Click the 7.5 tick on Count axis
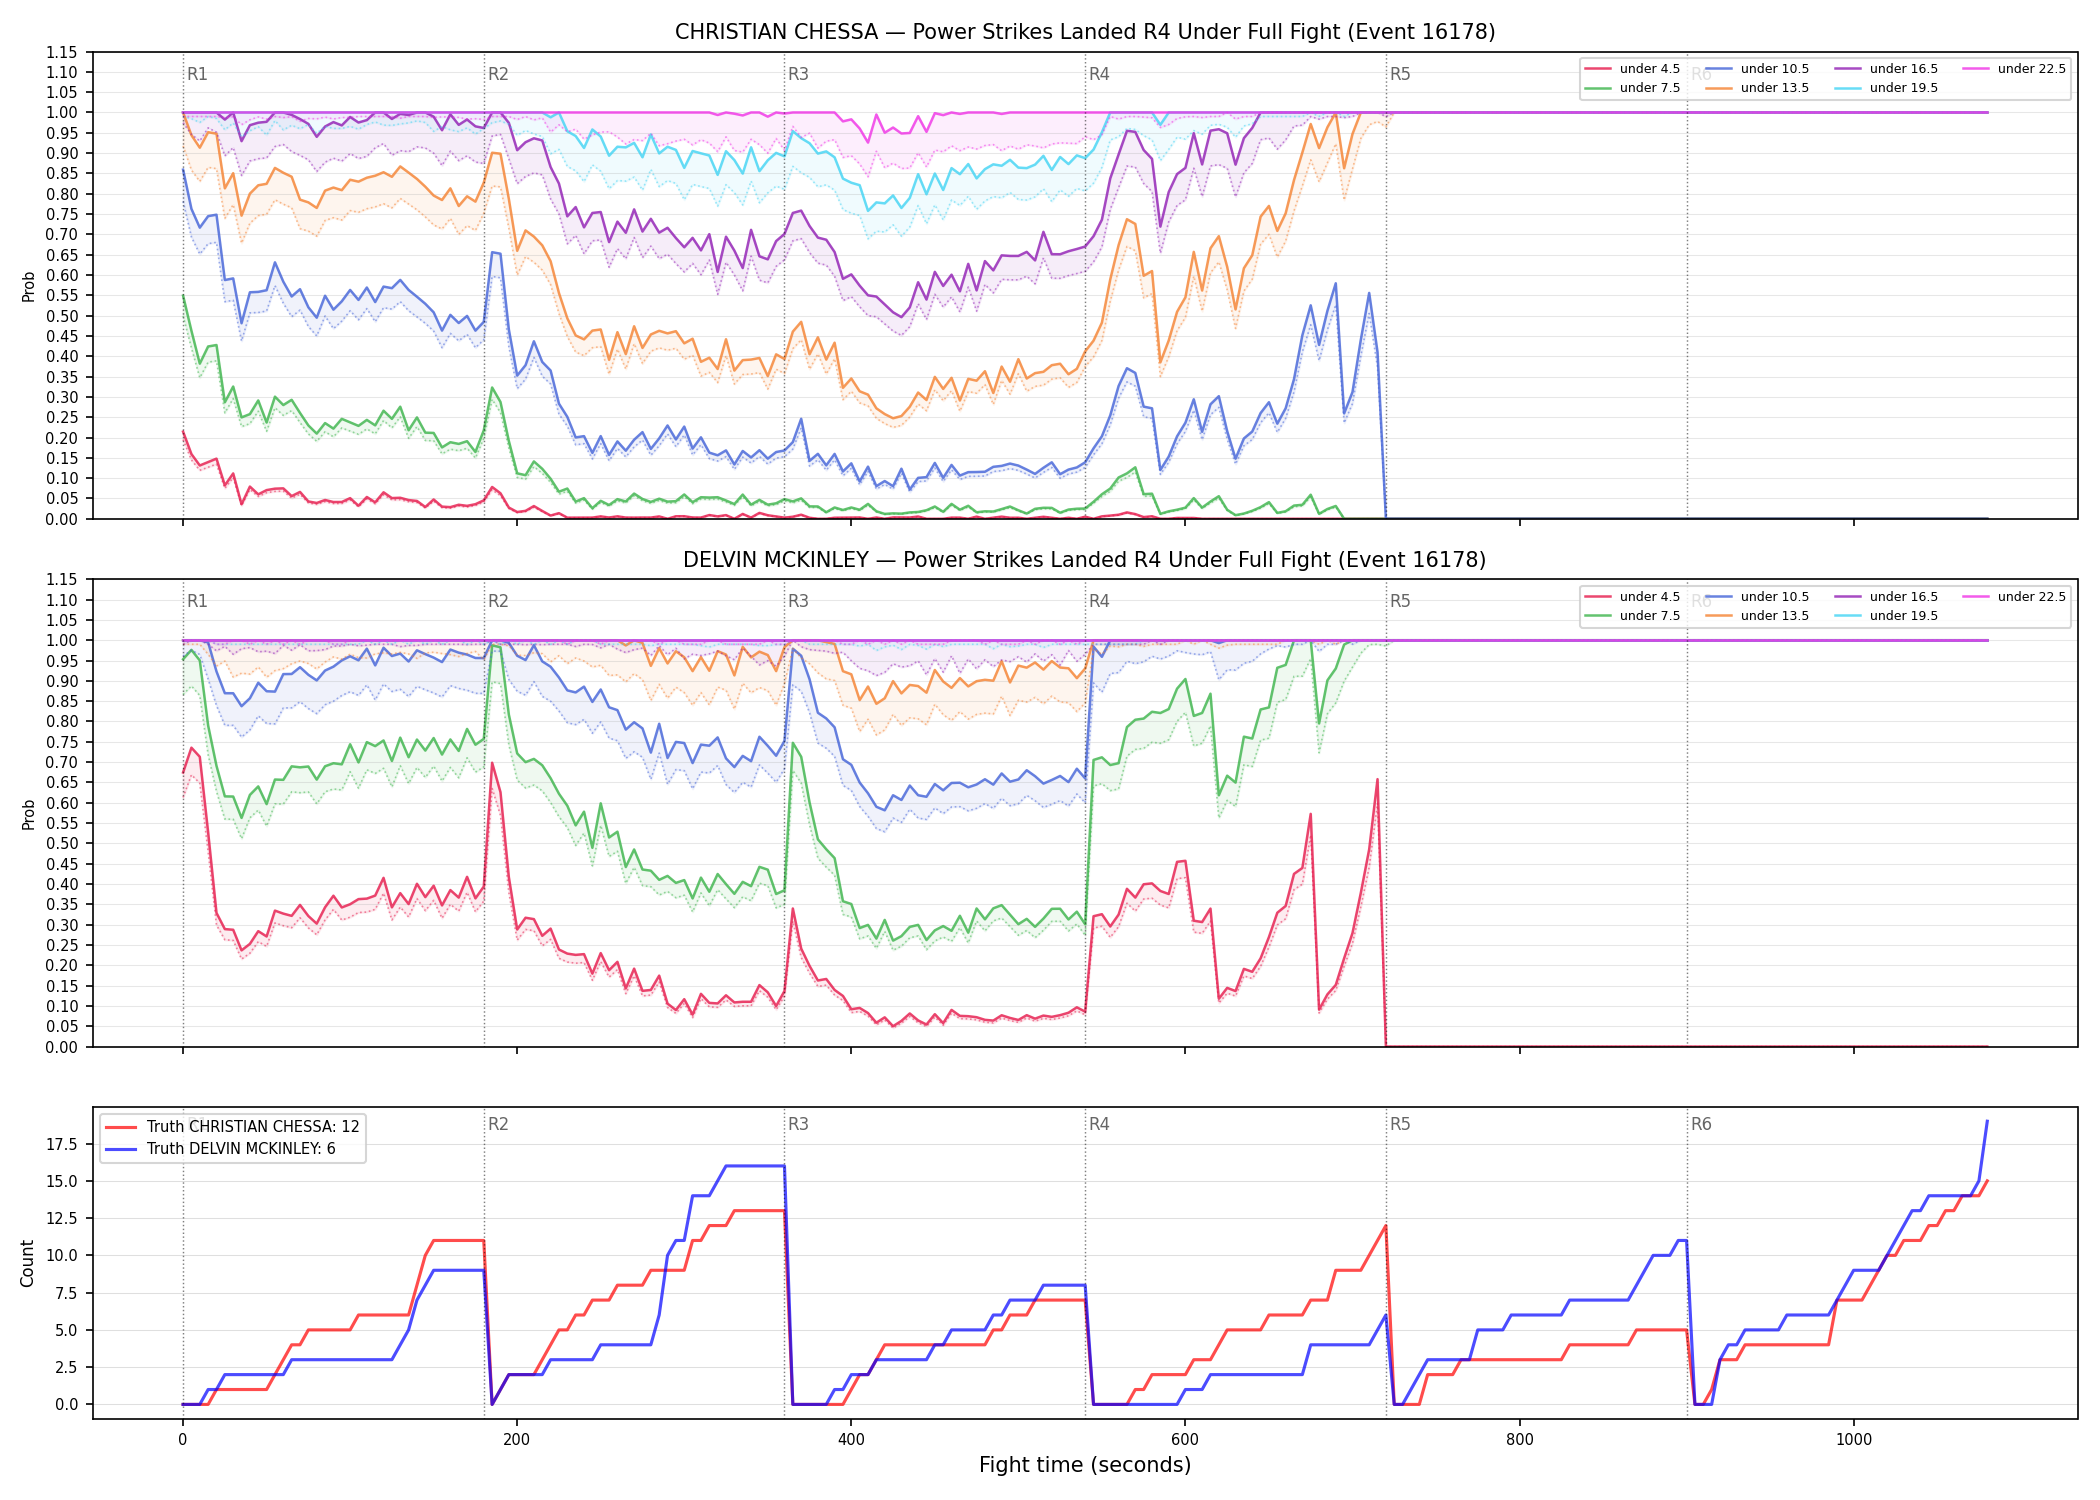Image resolution: width=2100 pixels, height=1500 pixels. (66, 1293)
